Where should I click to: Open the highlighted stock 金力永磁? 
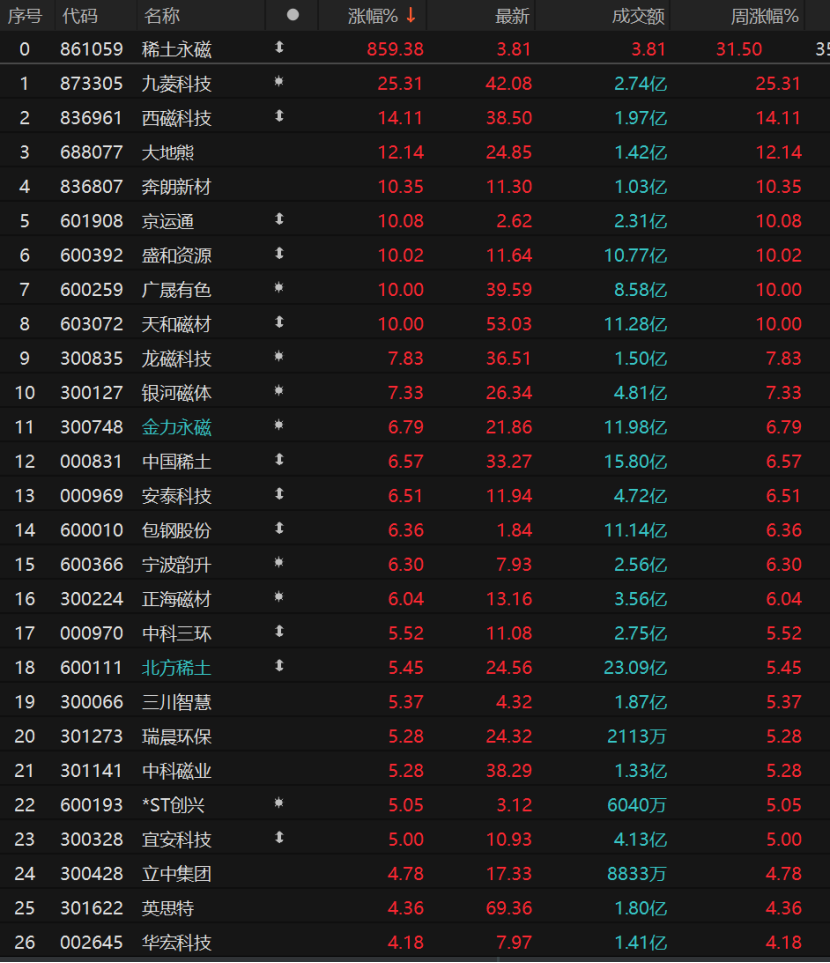click(176, 427)
